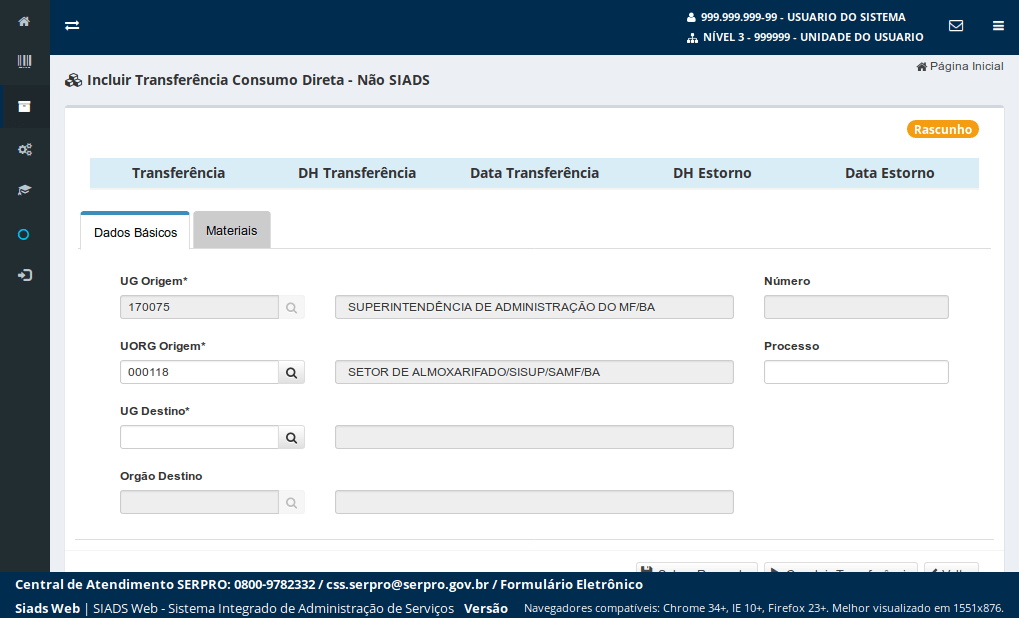Open the barcode module in the sidebar
This screenshot has width=1019, height=618.
click(x=24, y=61)
